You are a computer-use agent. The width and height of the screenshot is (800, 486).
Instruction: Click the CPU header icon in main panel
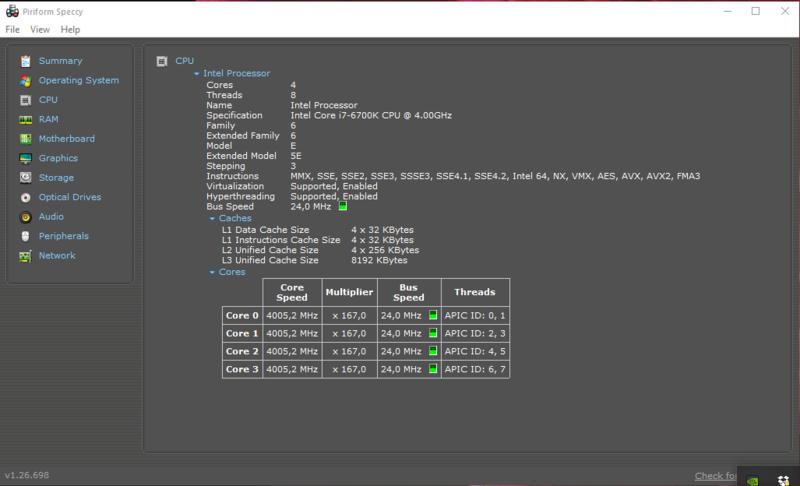(162, 61)
